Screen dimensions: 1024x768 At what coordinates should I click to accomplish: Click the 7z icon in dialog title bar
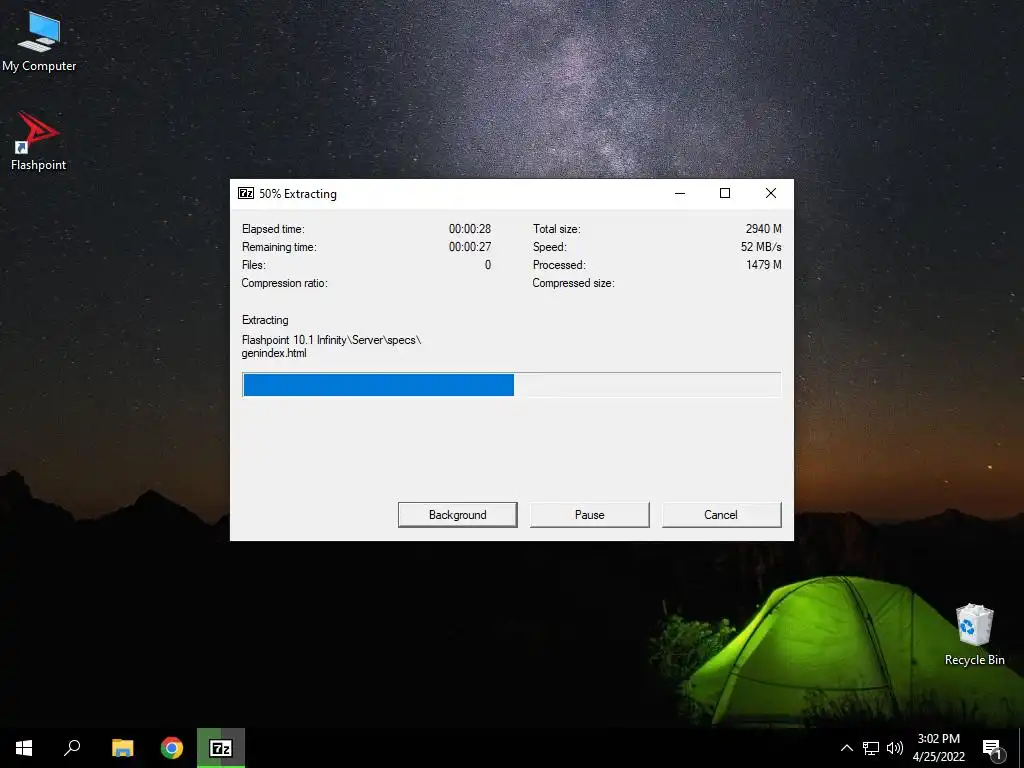(246, 193)
